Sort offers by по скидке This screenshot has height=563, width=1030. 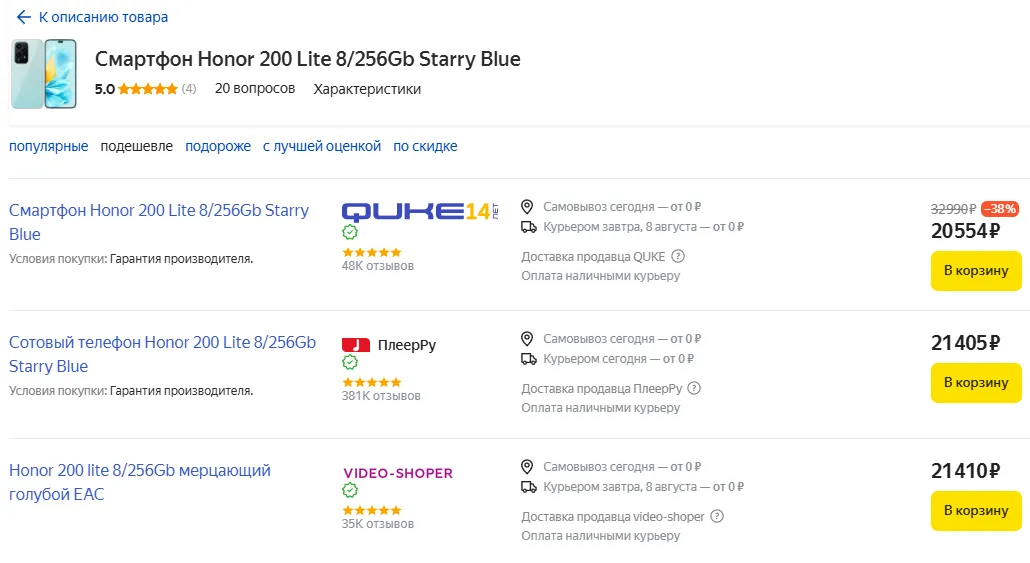425,146
